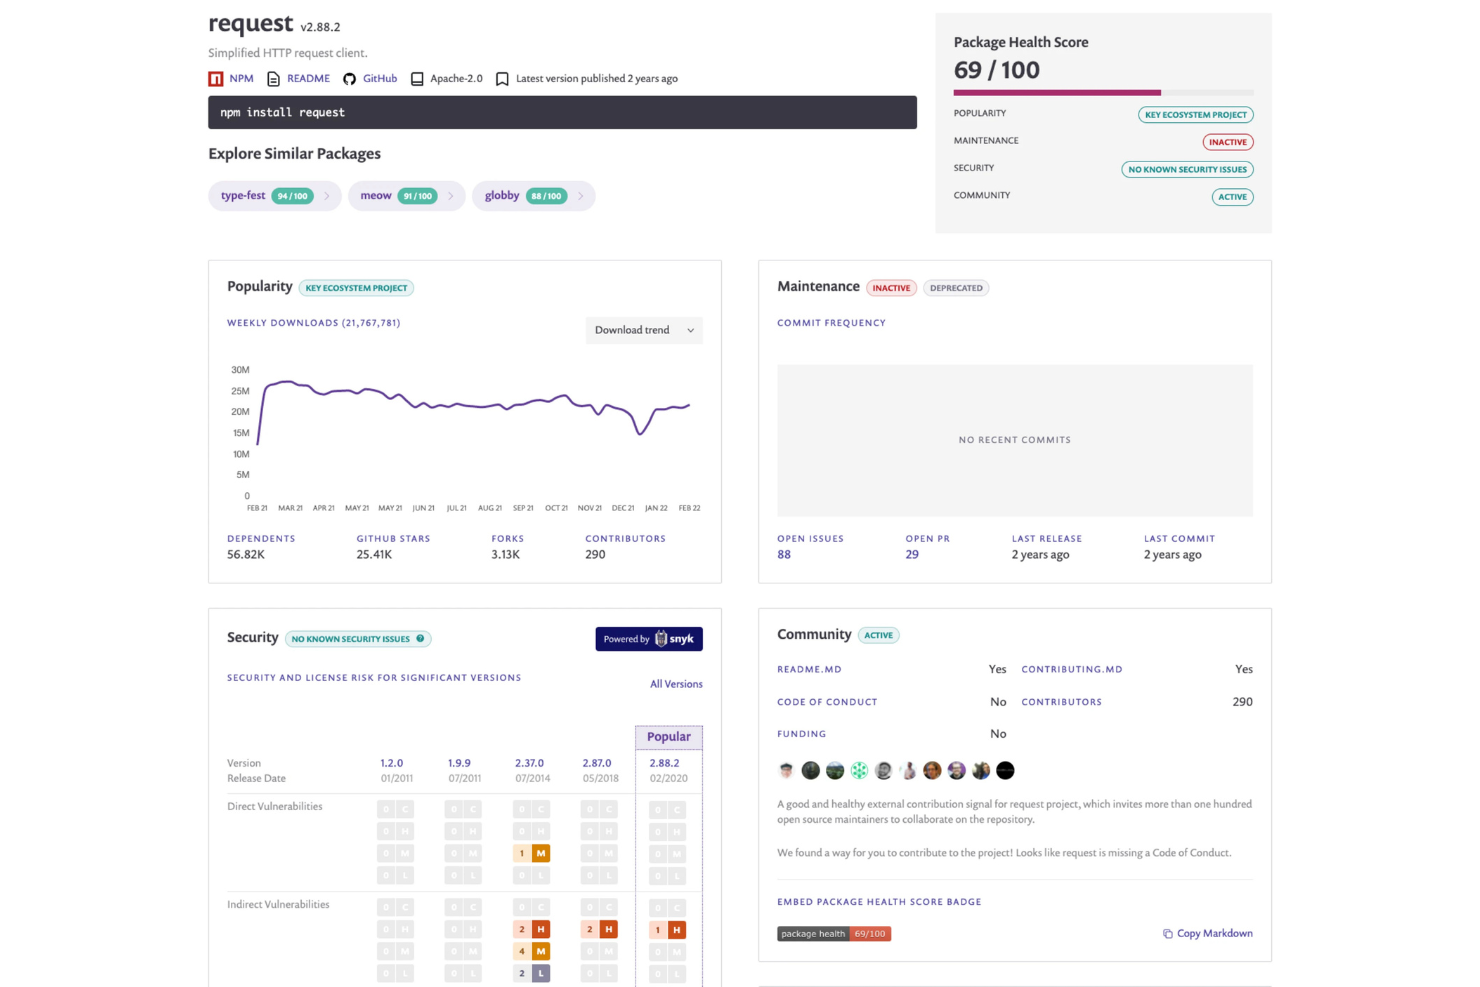Click the low indirect vulnerability cell for 2.37.0

(x=532, y=973)
